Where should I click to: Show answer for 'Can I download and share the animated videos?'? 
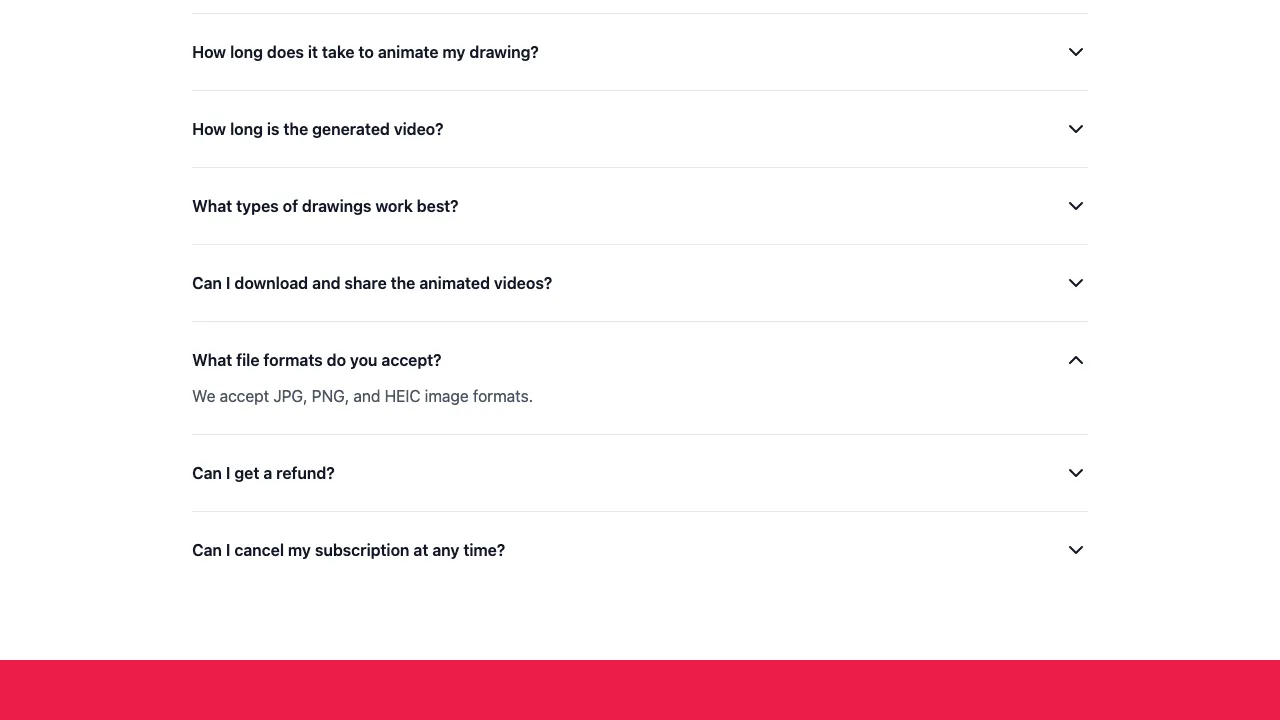(372, 283)
